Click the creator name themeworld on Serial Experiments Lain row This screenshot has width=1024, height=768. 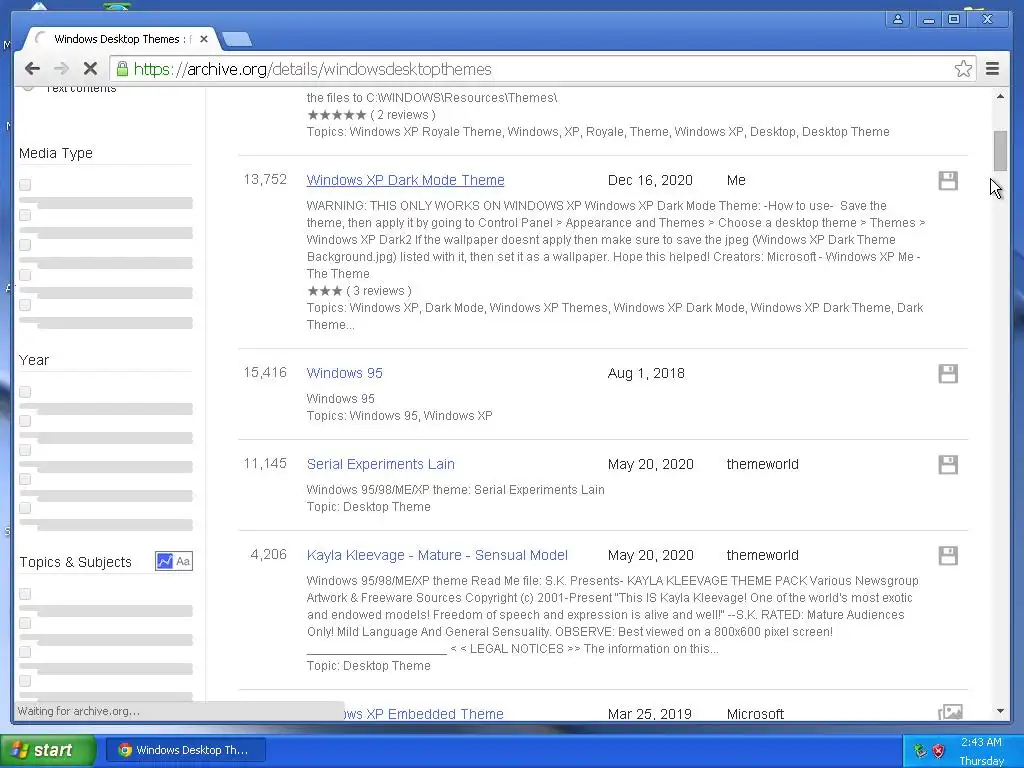pyautogui.click(x=762, y=464)
